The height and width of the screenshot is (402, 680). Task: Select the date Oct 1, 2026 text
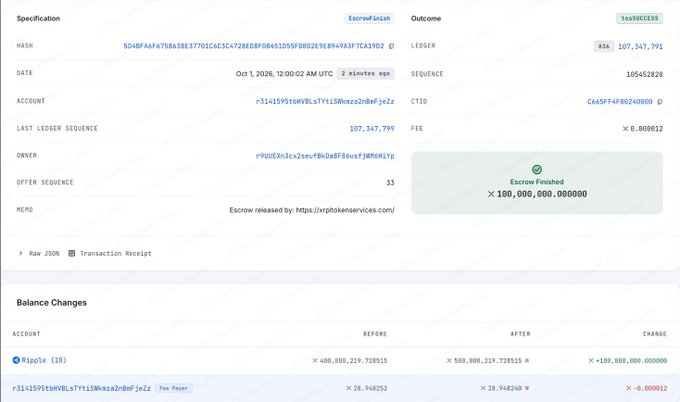point(284,74)
